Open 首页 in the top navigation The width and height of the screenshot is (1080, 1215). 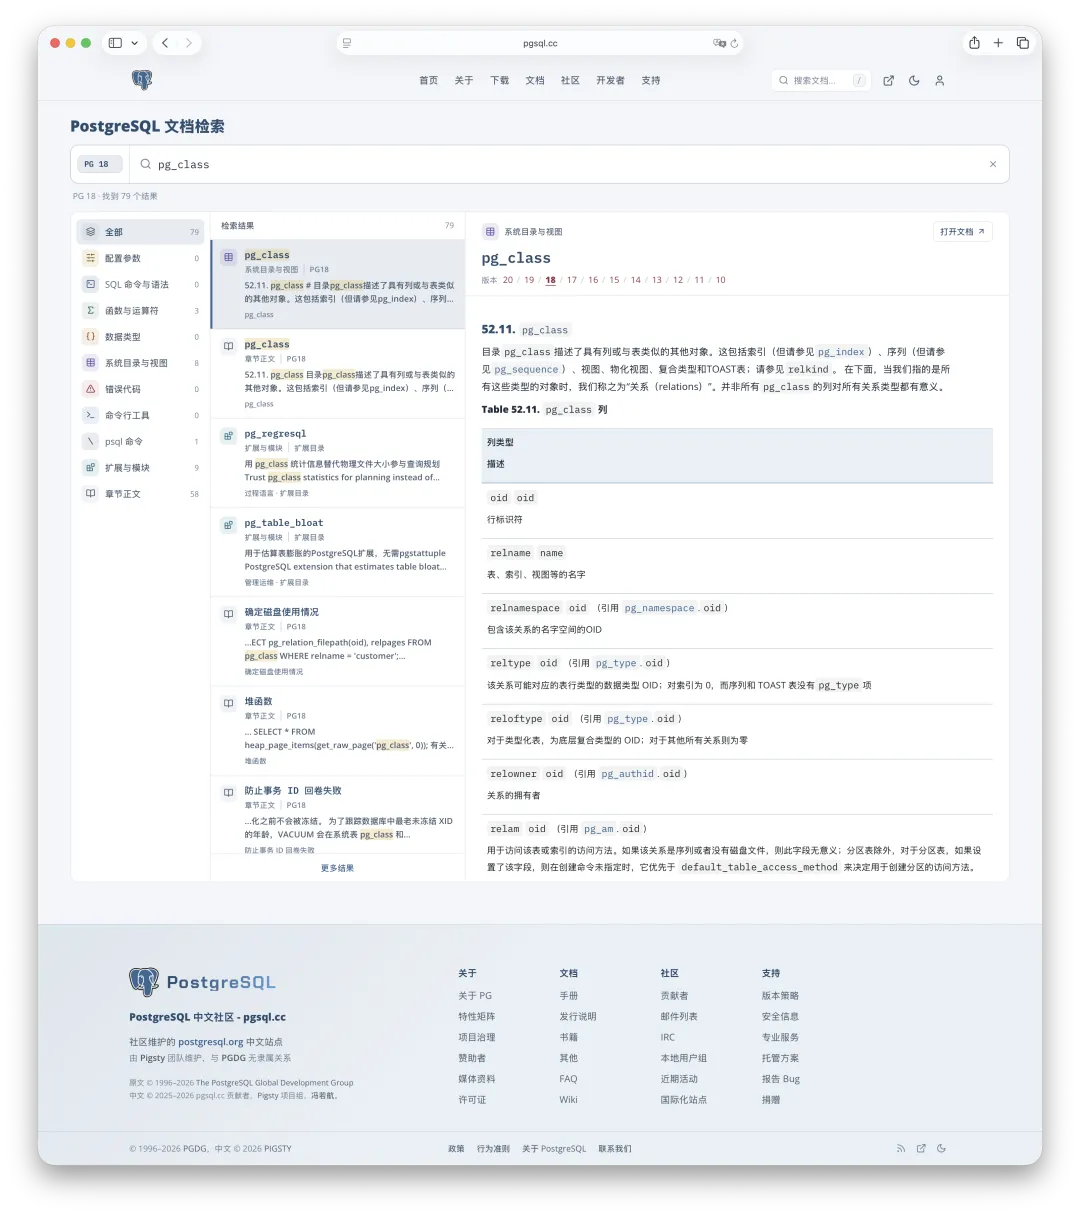428,80
